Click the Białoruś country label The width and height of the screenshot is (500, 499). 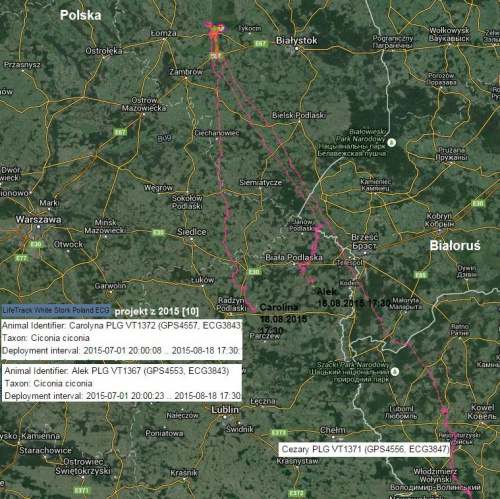455,246
